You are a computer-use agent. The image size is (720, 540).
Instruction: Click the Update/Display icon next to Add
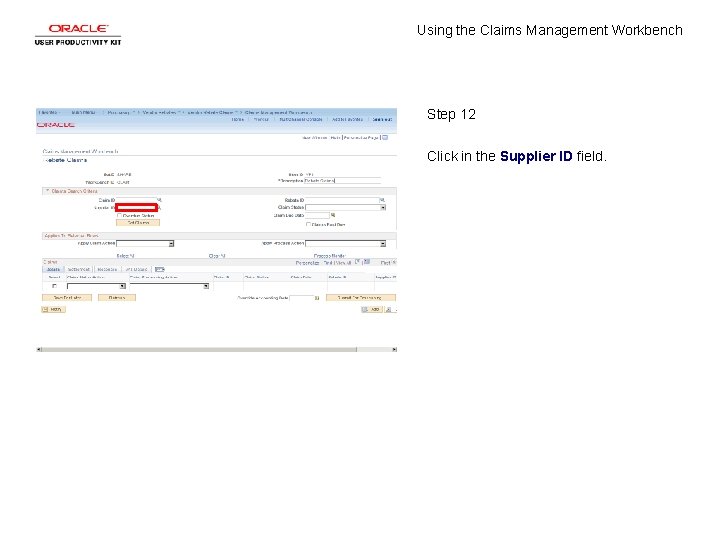pyautogui.click(x=390, y=309)
